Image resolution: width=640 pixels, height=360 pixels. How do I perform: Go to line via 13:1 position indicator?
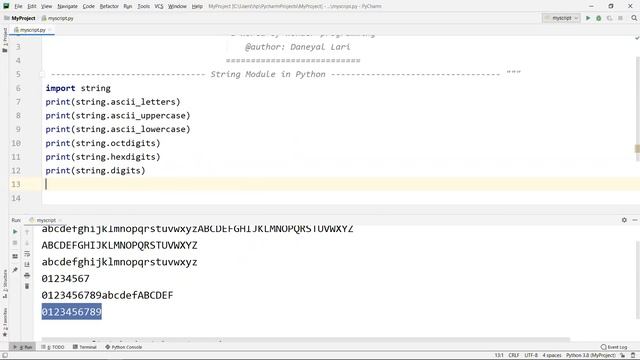coord(499,355)
